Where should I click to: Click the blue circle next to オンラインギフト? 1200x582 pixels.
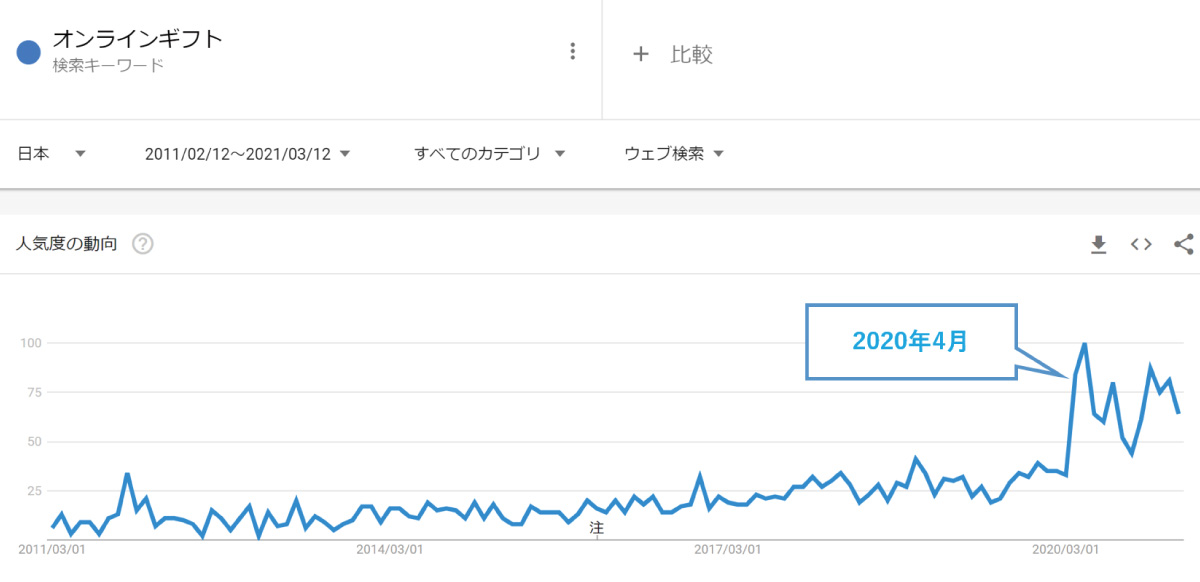coord(29,52)
